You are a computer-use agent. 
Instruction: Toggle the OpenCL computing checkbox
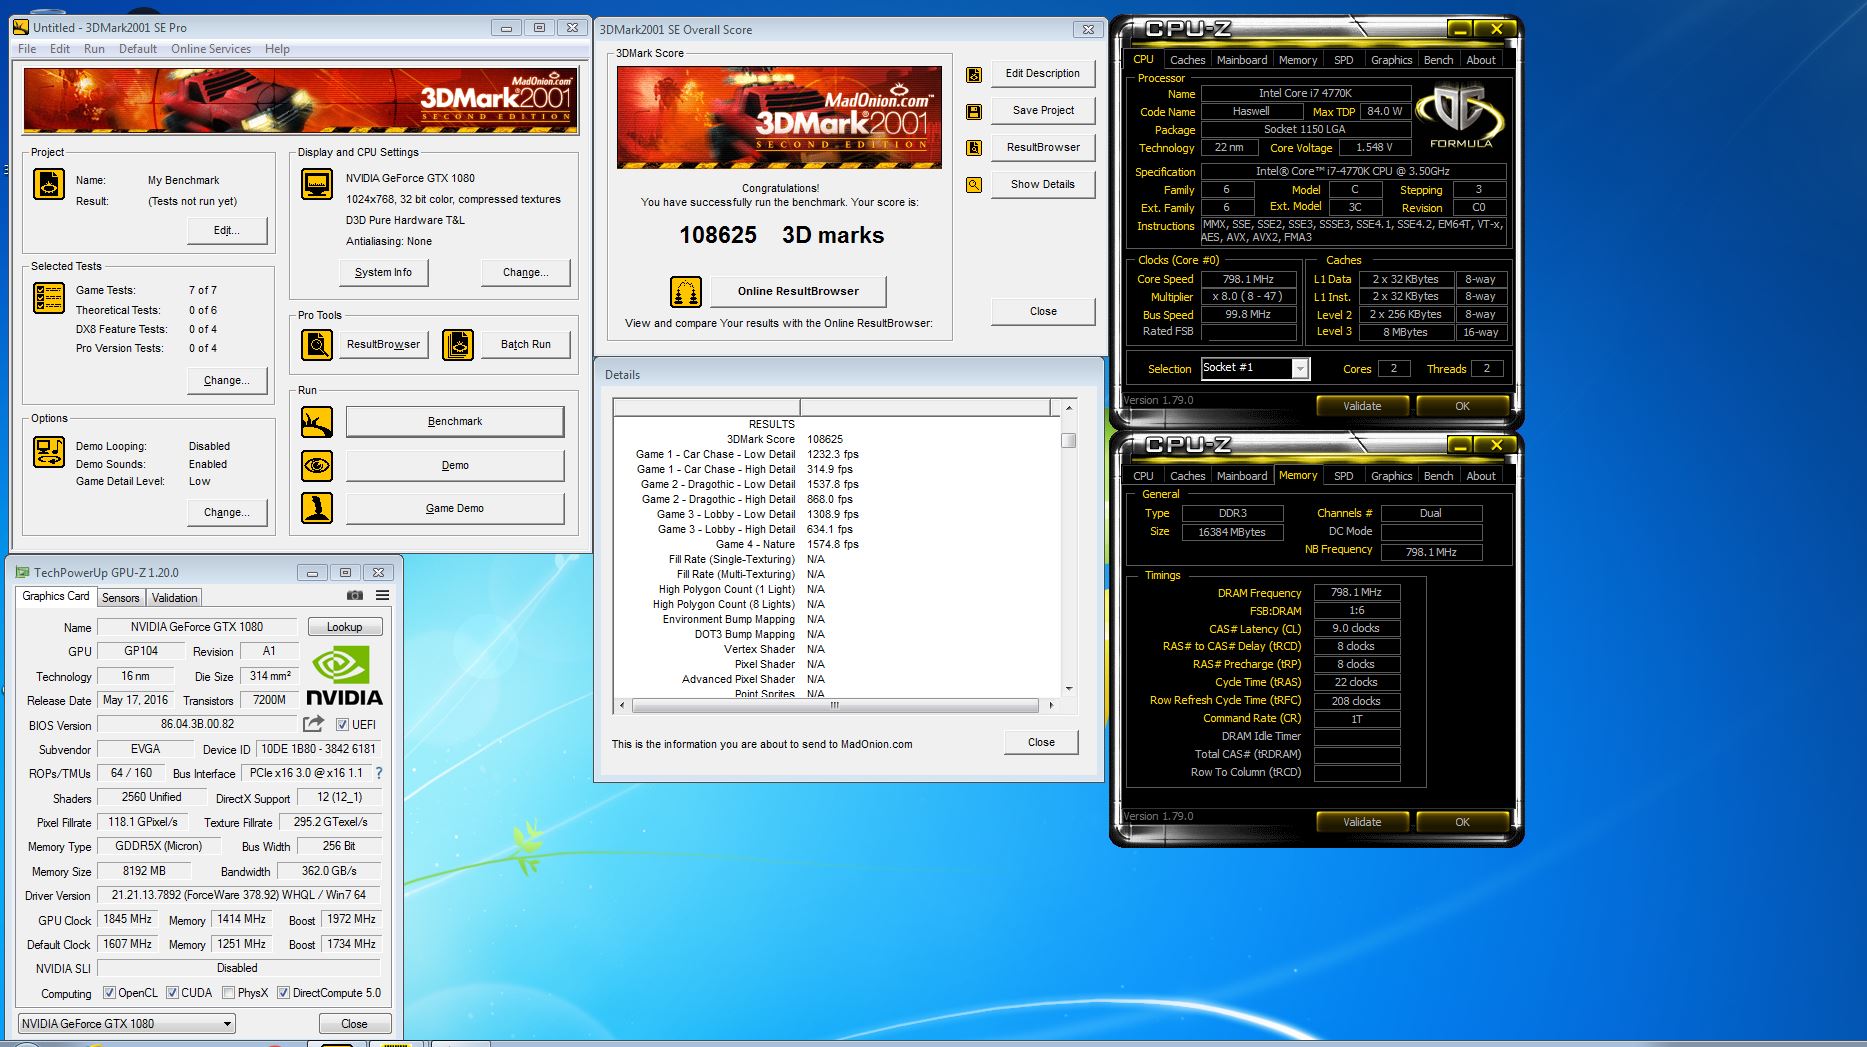click(110, 993)
